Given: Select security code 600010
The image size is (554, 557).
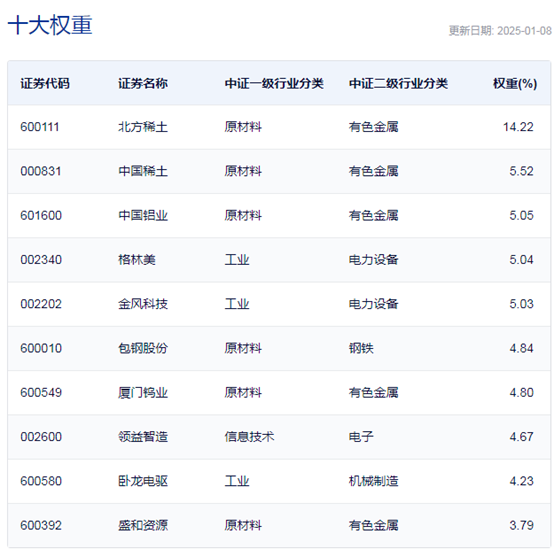Looking at the screenshot, I should [41, 348].
